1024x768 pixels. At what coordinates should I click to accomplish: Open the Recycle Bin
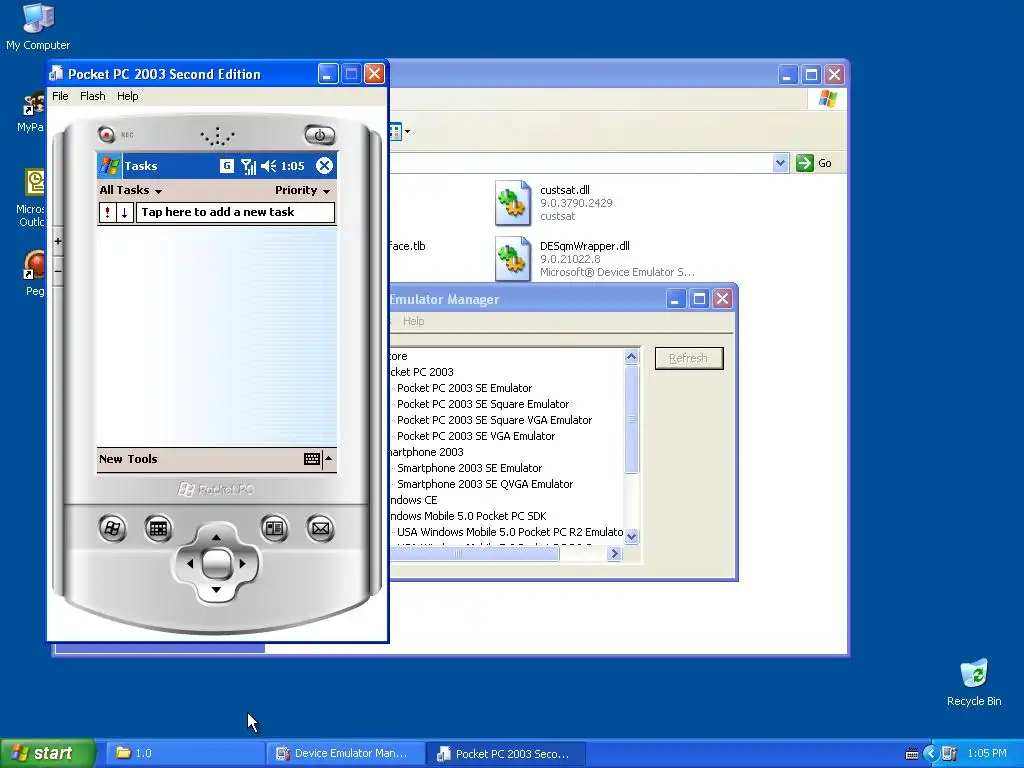coord(974,682)
